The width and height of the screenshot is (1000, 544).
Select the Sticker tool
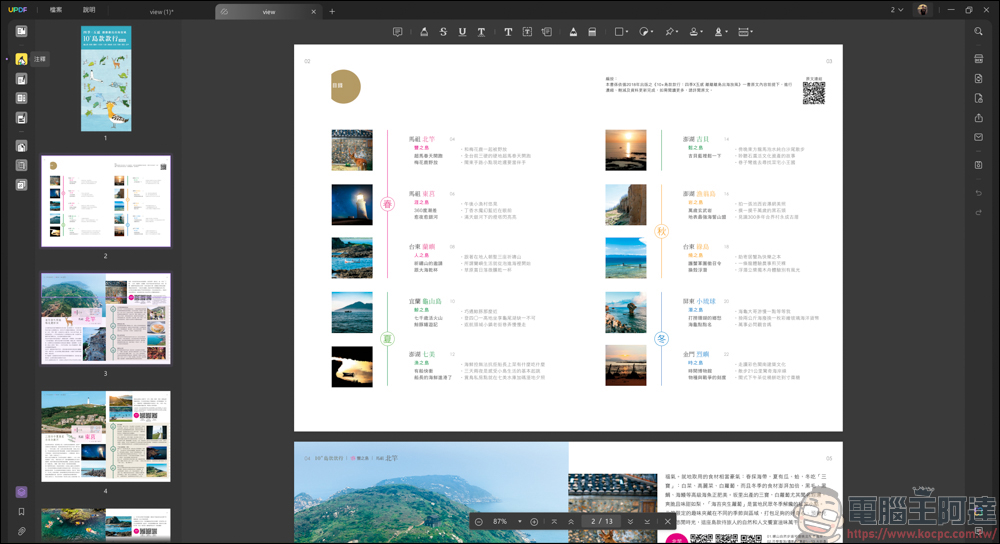tap(643, 32)
